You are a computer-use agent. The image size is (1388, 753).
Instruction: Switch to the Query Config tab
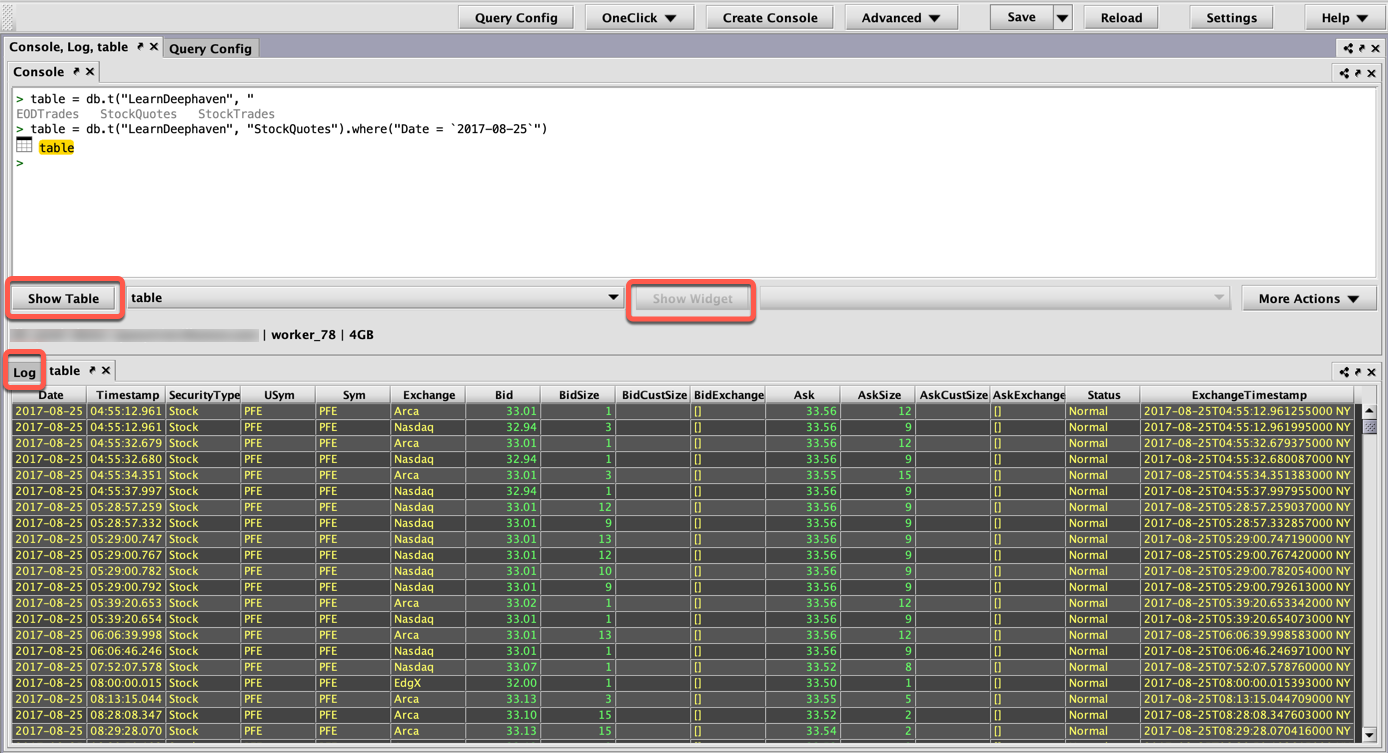pyautogui.click(x=210, y=48)
